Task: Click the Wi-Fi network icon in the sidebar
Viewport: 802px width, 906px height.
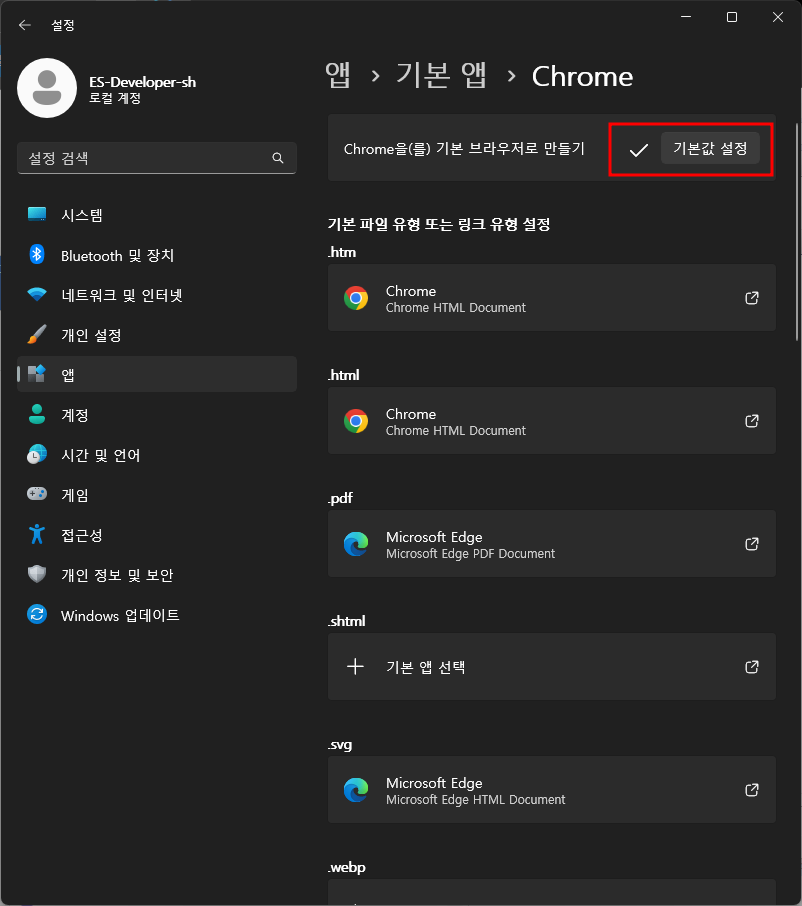Action: tap(37, 294)
